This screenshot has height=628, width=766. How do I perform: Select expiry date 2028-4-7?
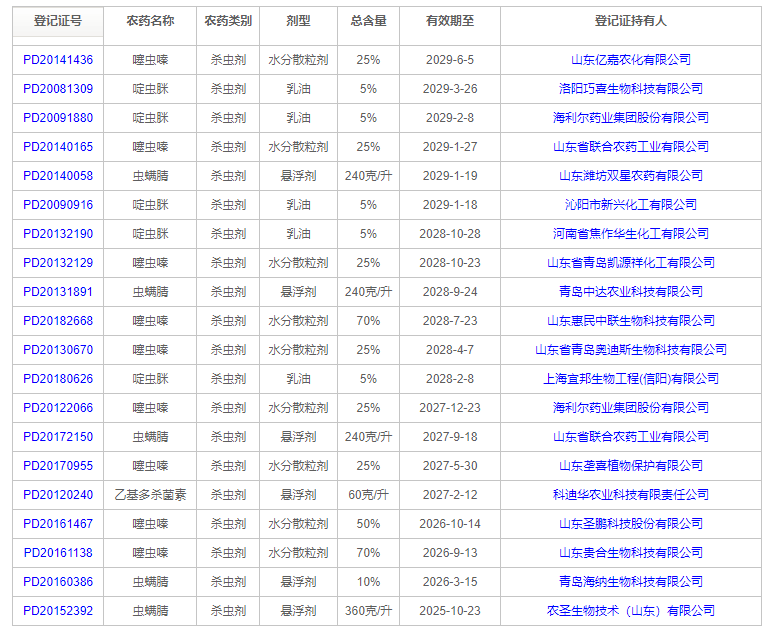(450, 350)
